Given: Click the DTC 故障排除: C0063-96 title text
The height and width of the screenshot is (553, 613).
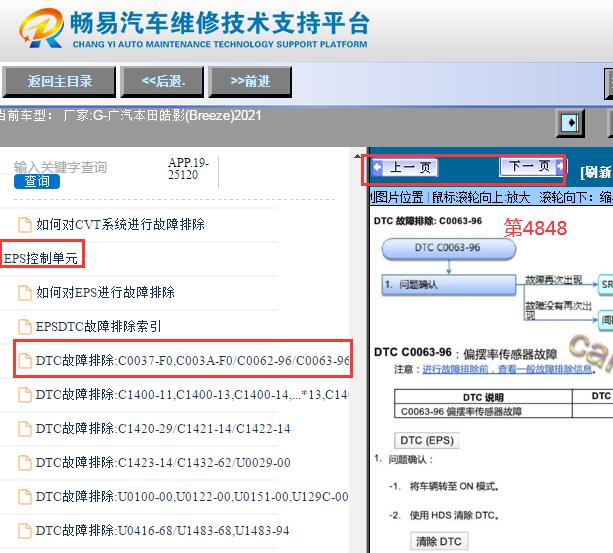Looking at the screenshot, I should [x=428, y=221].
